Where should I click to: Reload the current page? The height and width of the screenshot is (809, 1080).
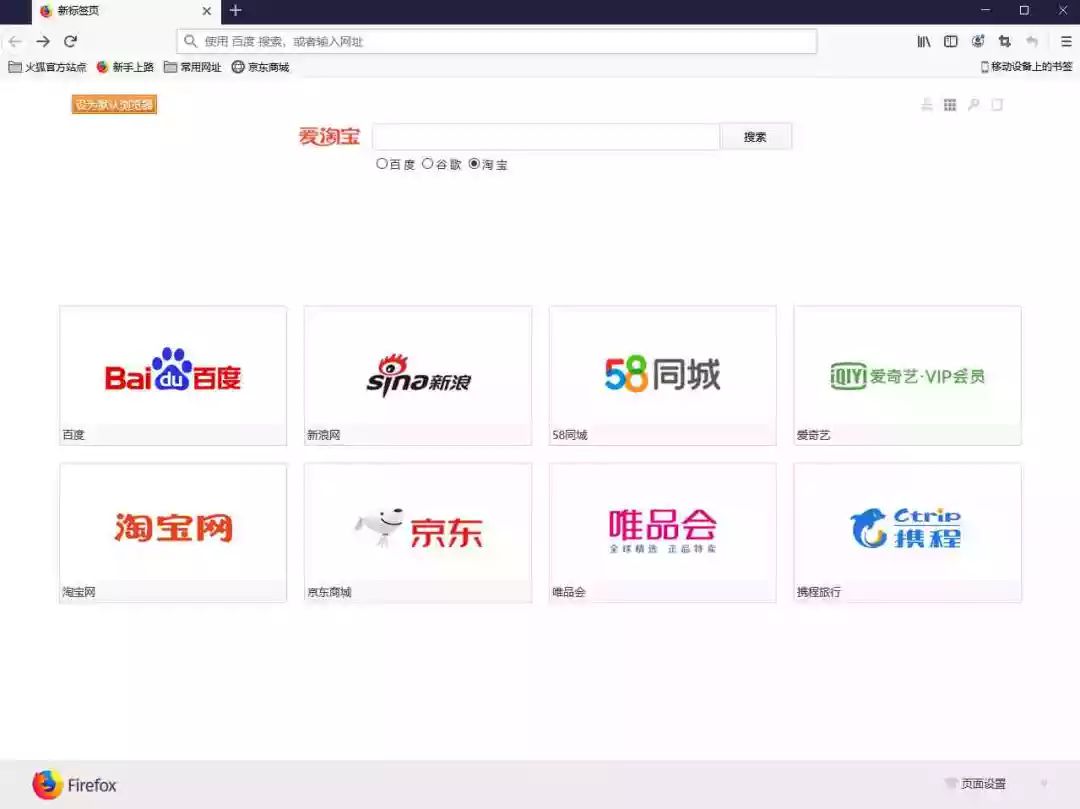tap(70, 41)
